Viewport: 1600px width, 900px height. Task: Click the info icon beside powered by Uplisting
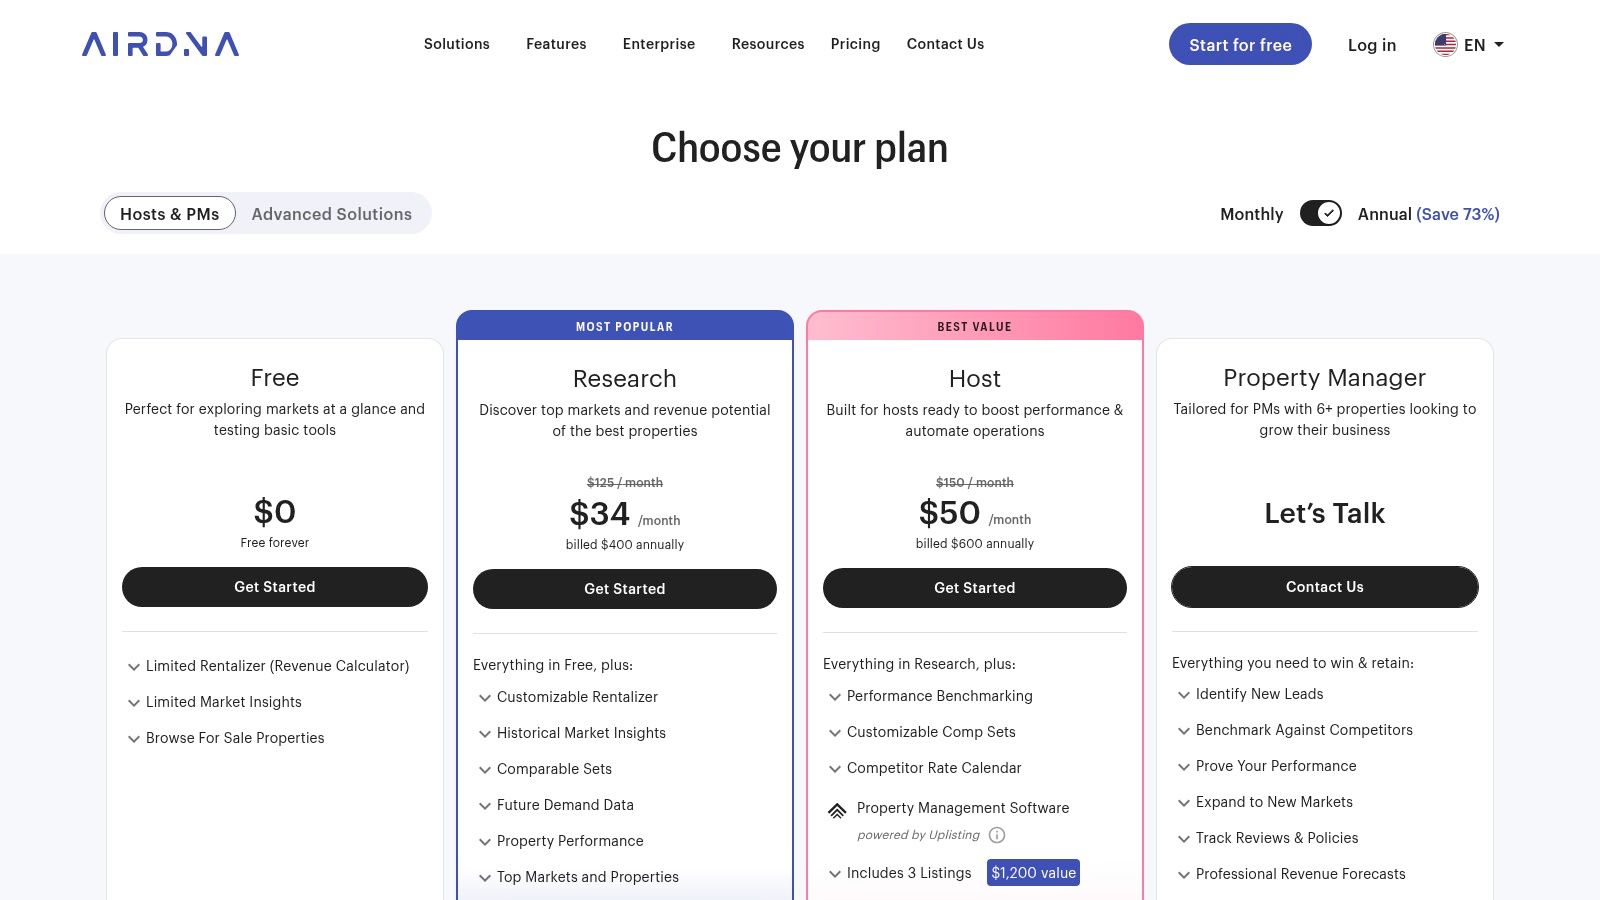pyautogui.click(x=997, y=835)
